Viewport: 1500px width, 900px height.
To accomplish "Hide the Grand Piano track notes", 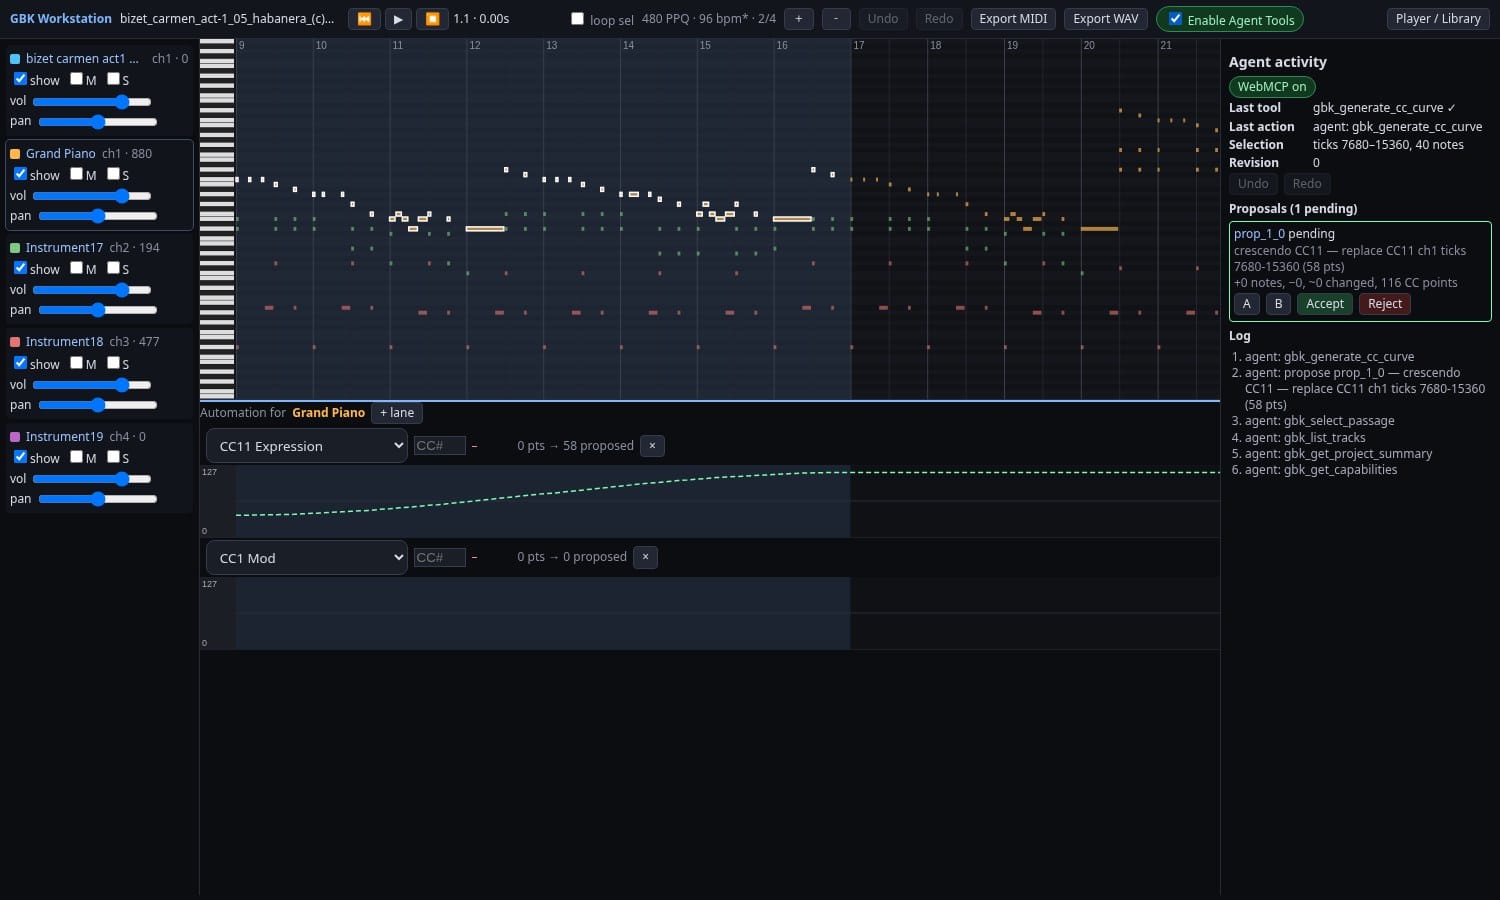I will click(20, 174).
